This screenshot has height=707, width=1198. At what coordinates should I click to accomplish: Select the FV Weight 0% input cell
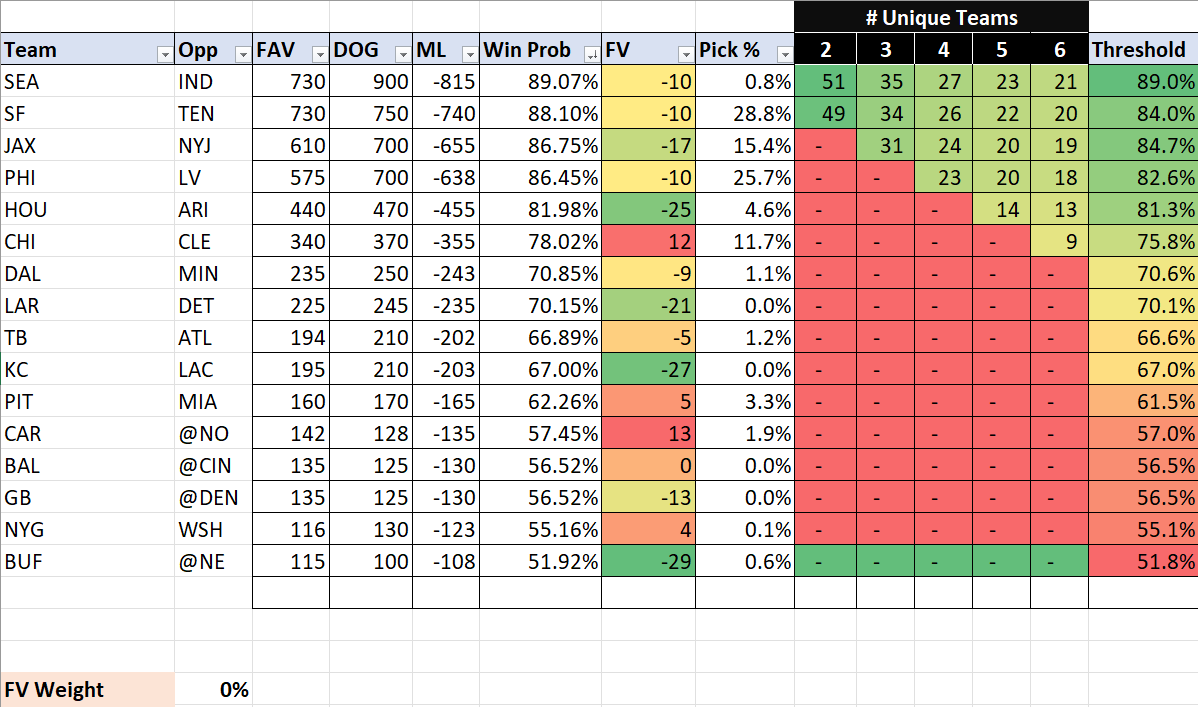click(213, 690)
